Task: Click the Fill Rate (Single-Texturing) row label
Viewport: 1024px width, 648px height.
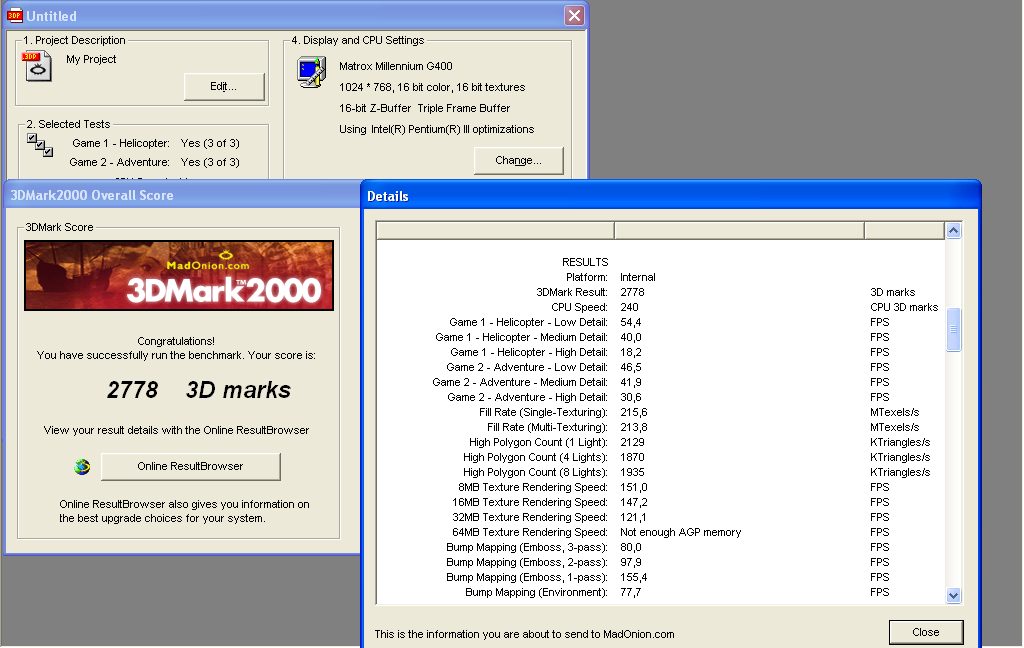Action: click(543, 412)
